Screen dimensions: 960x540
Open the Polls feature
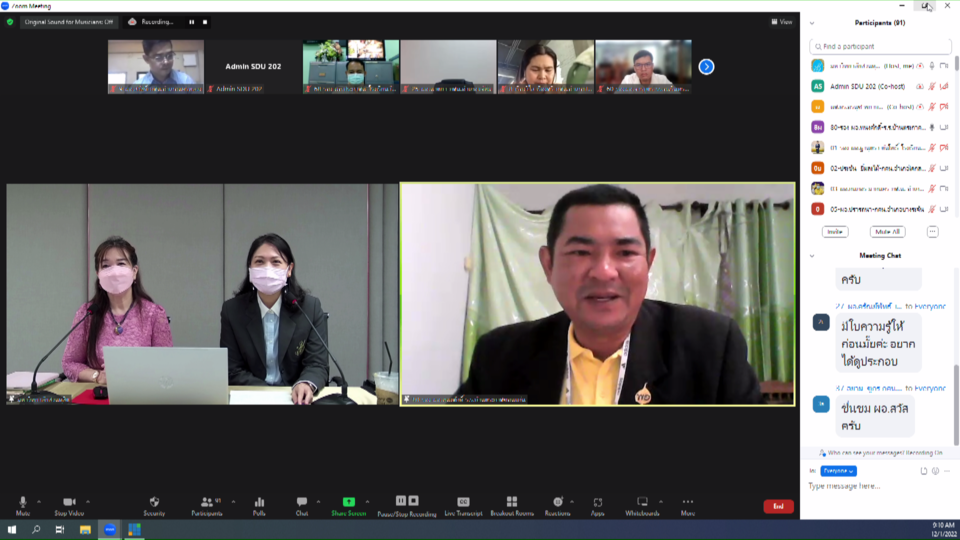(x=259, y=506)
